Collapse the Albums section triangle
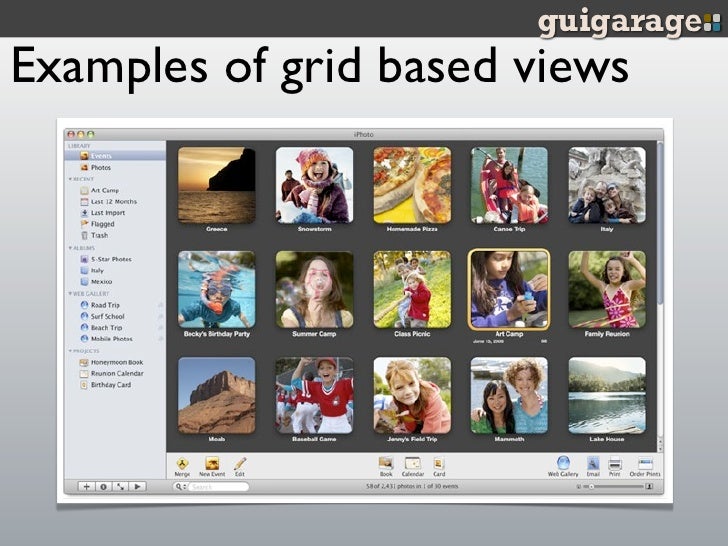This screenshot has width=728, height=546. 70,248
